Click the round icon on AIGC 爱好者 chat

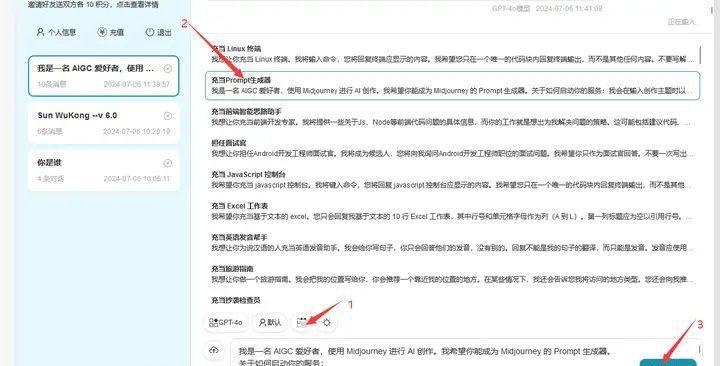click(x=168, y=69)
